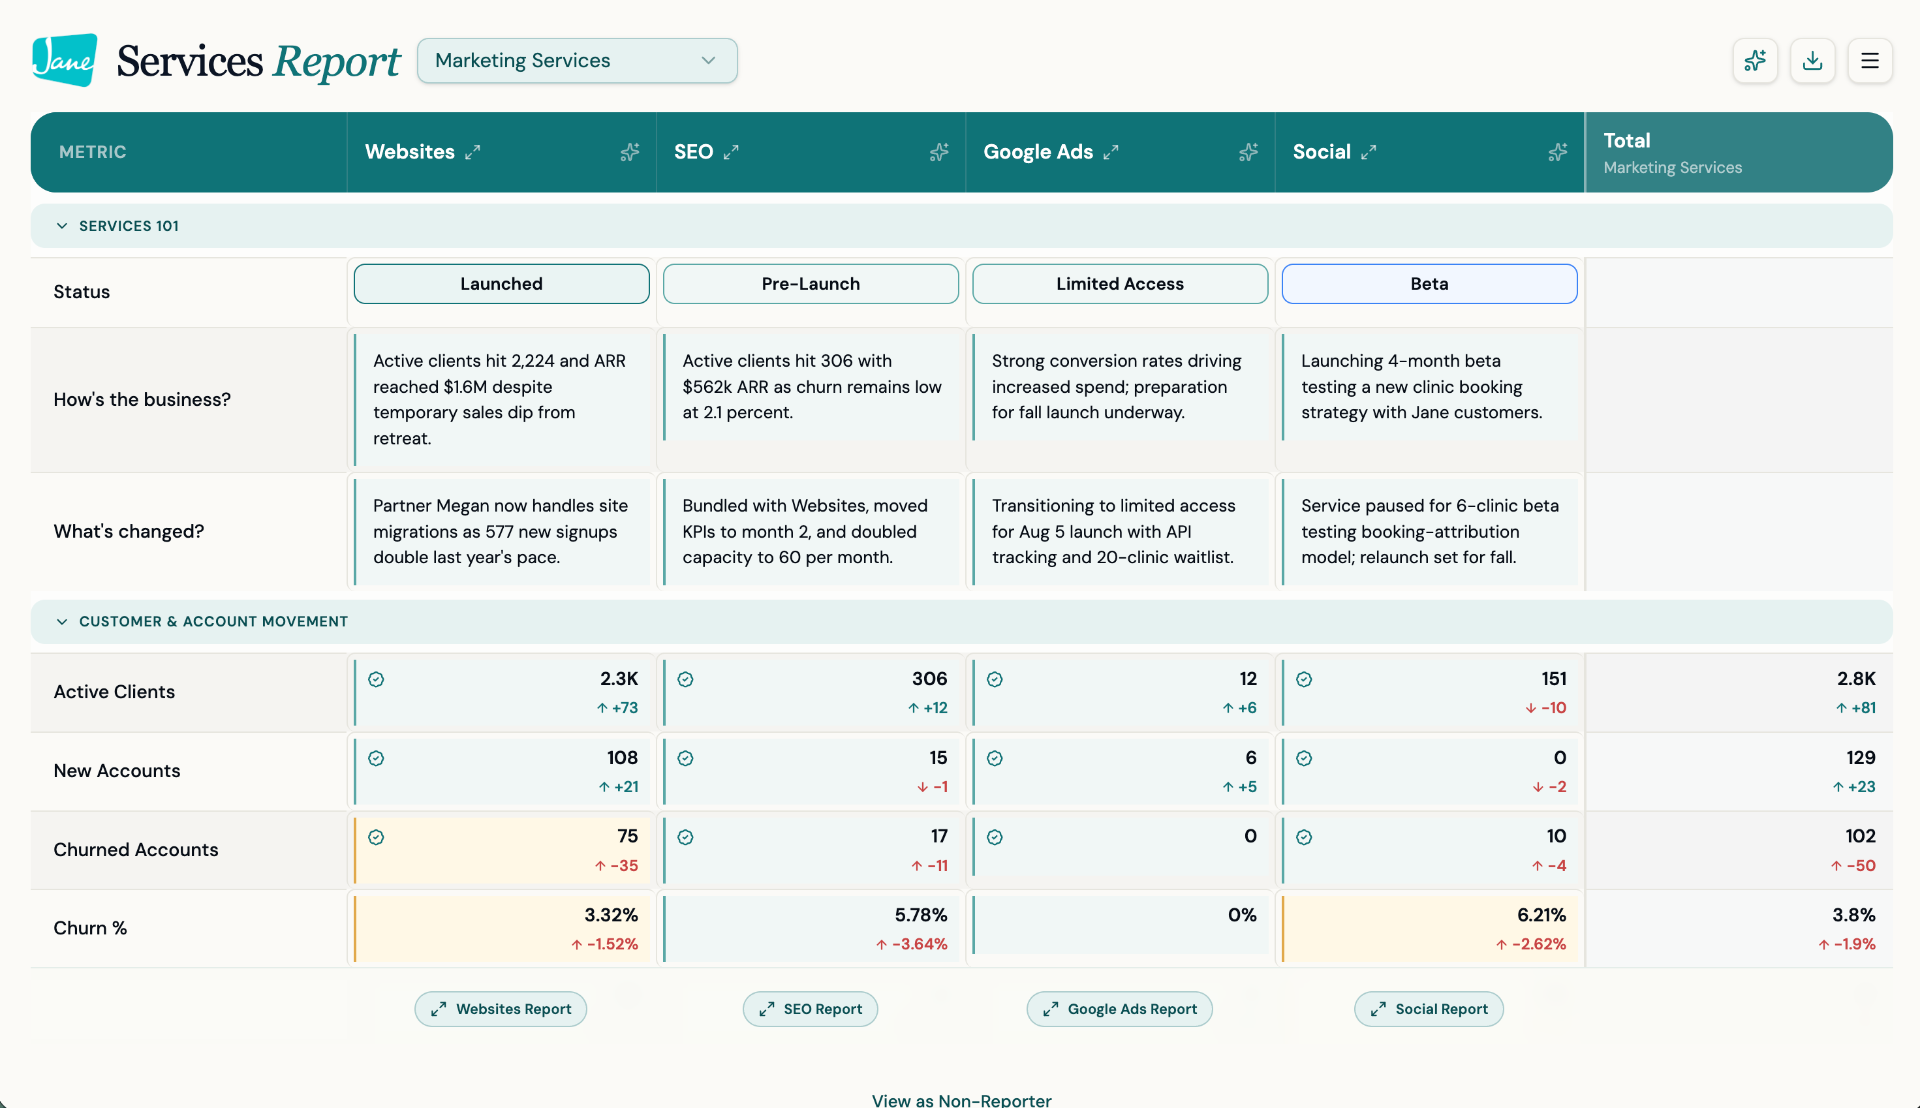This screenshot has width=1920, height=1108.
Task: Click the Websites 'How's the business?' summary text
Action: pos(500,400)
